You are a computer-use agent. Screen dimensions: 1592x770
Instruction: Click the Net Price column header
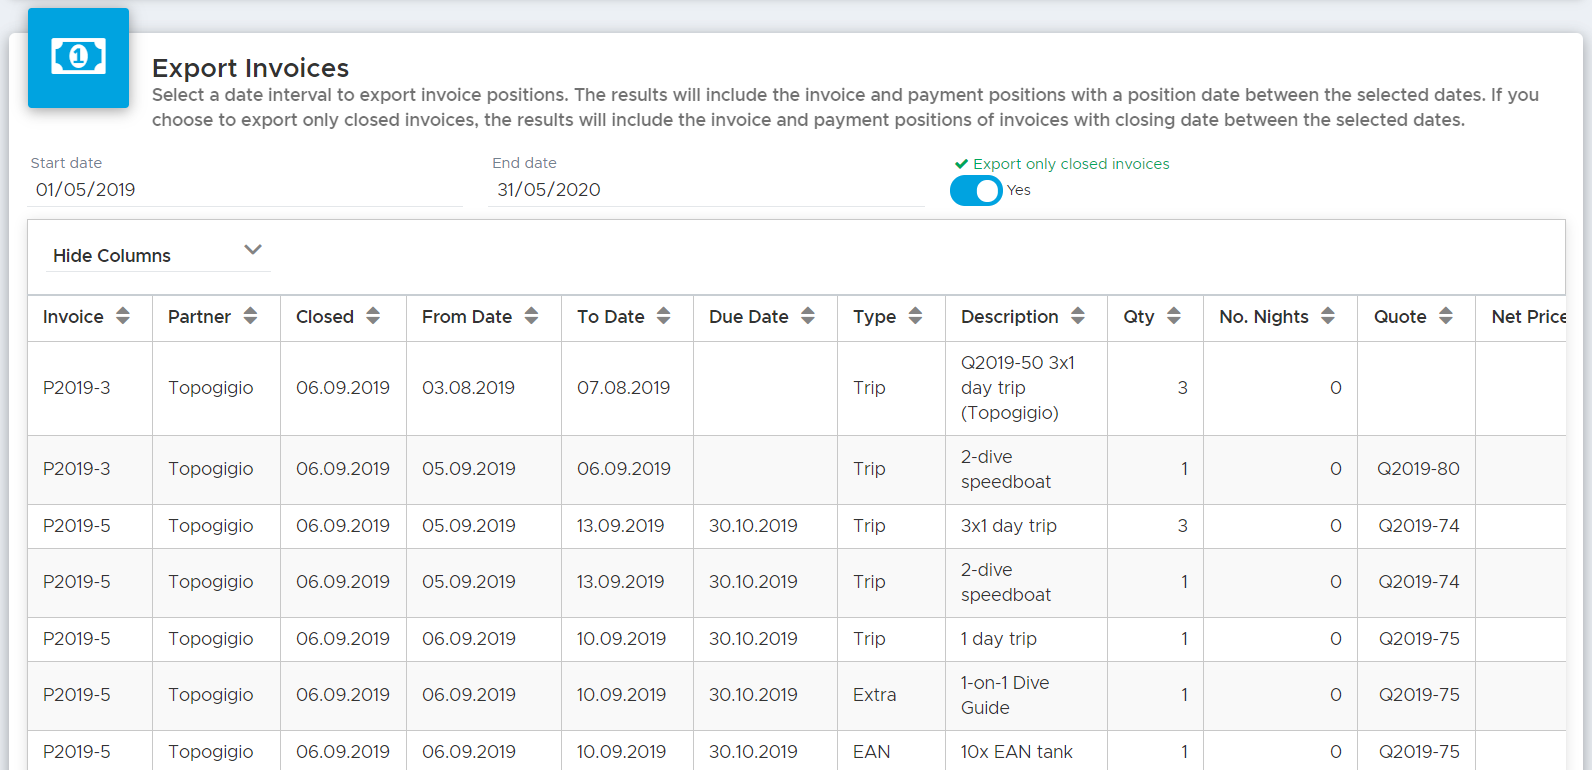coord(1528,317)
